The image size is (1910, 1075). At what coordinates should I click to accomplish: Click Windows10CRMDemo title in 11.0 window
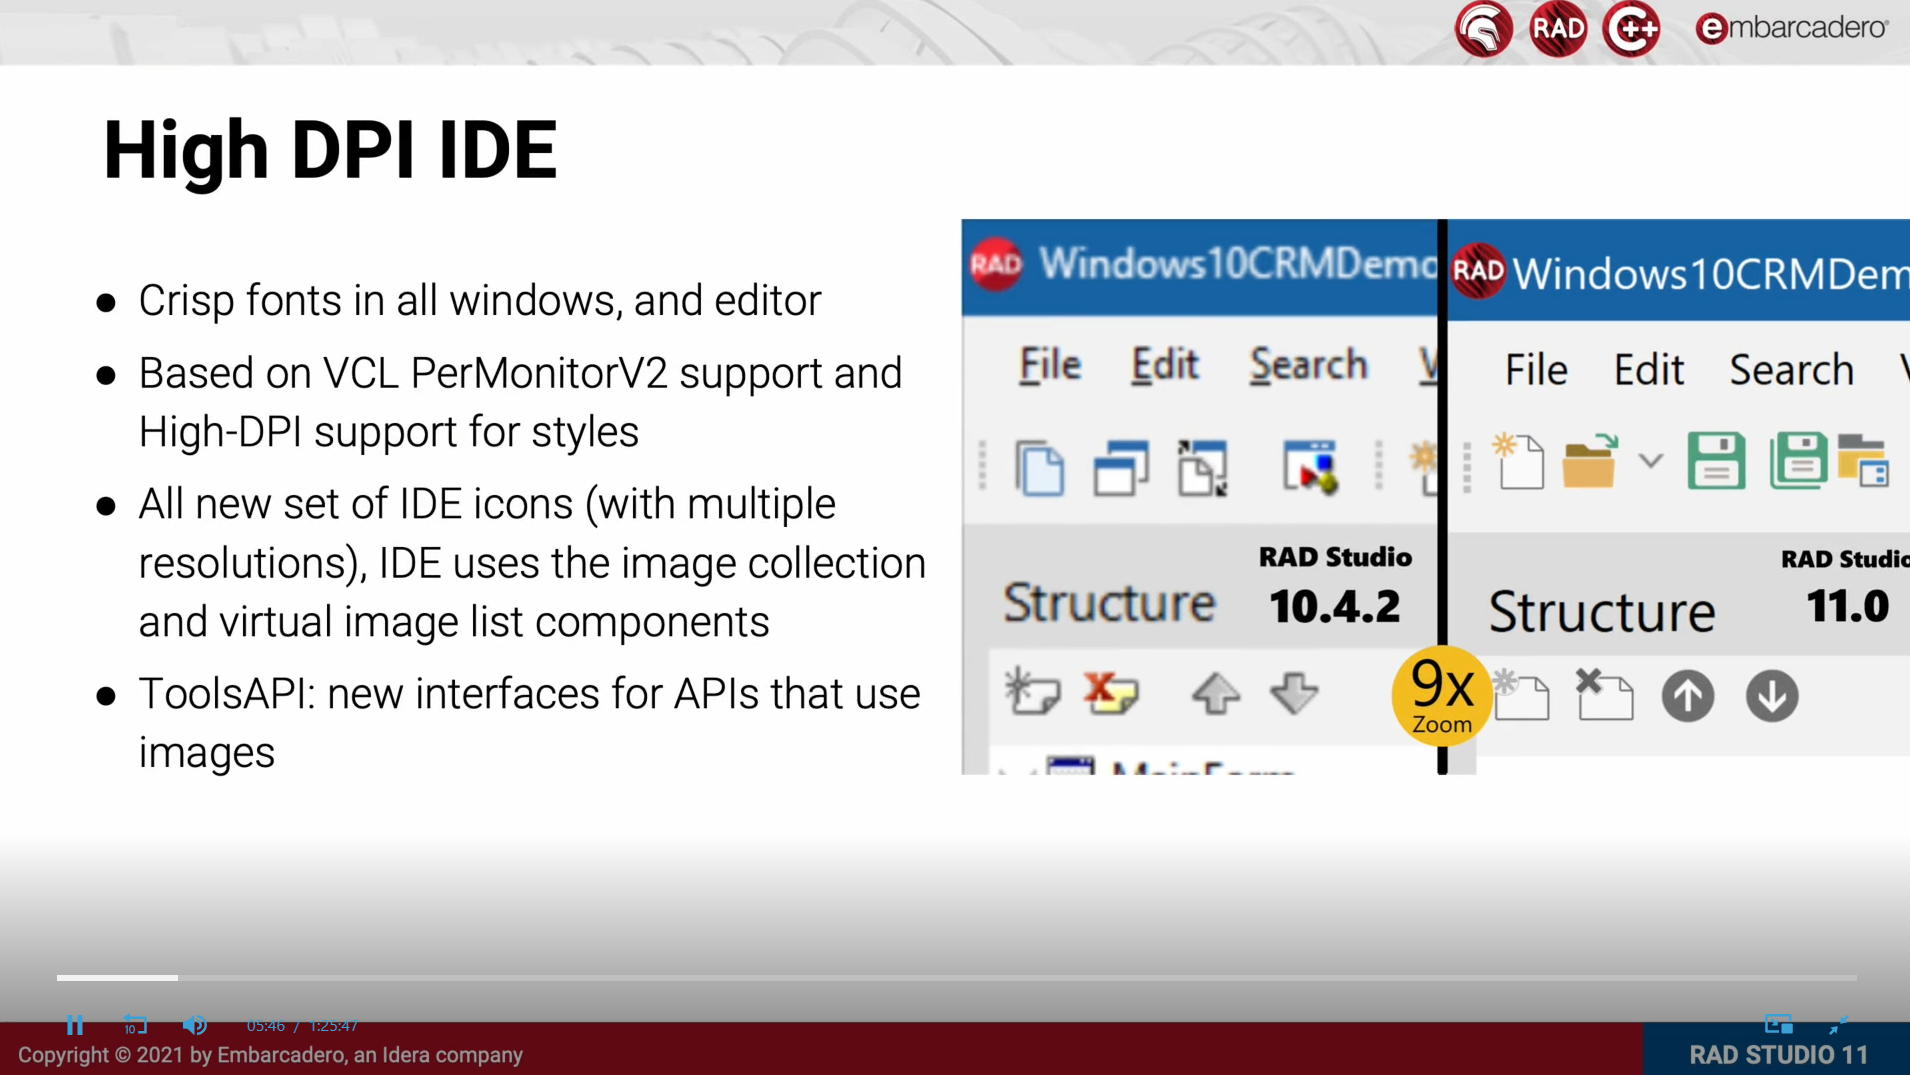click(x=1711, y=273)
